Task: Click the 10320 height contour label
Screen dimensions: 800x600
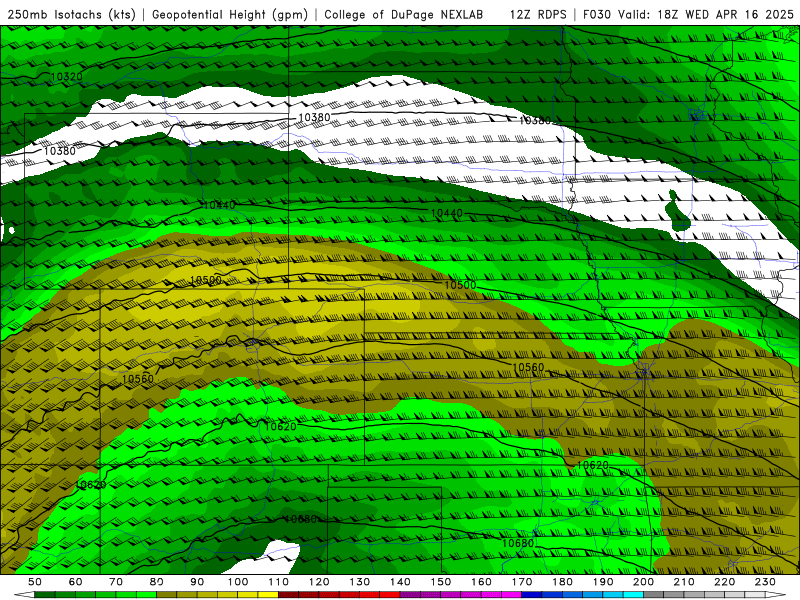Action: click(66, 77)
